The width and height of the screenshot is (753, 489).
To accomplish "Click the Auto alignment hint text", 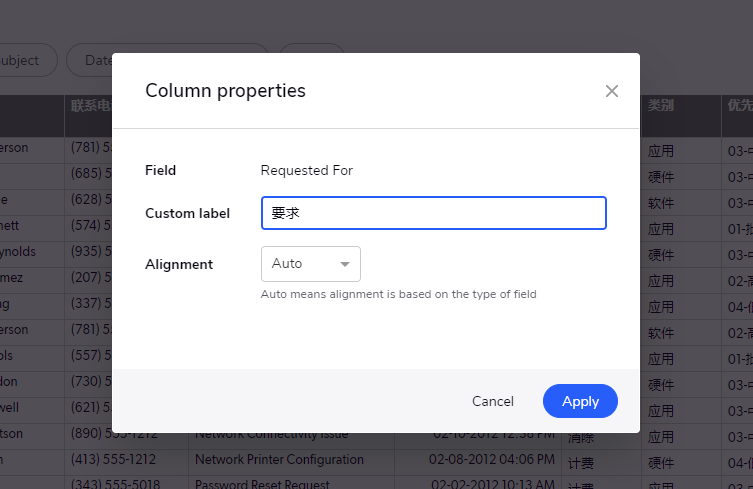I will tap(398, 294).
